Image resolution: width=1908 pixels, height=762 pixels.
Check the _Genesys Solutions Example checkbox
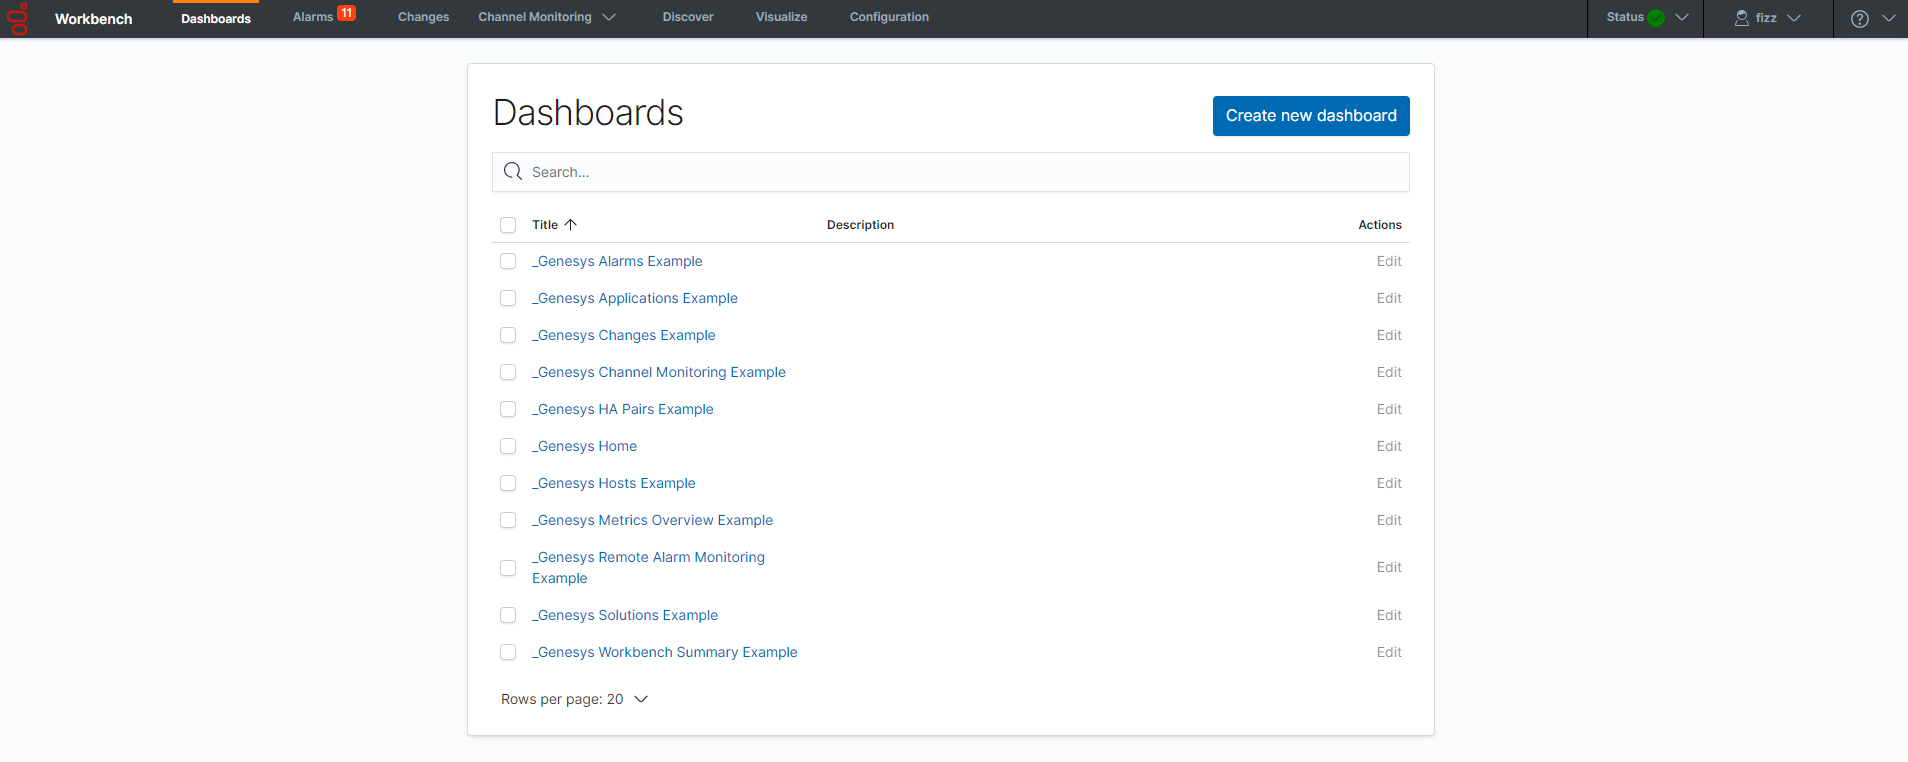coord(508,615)
